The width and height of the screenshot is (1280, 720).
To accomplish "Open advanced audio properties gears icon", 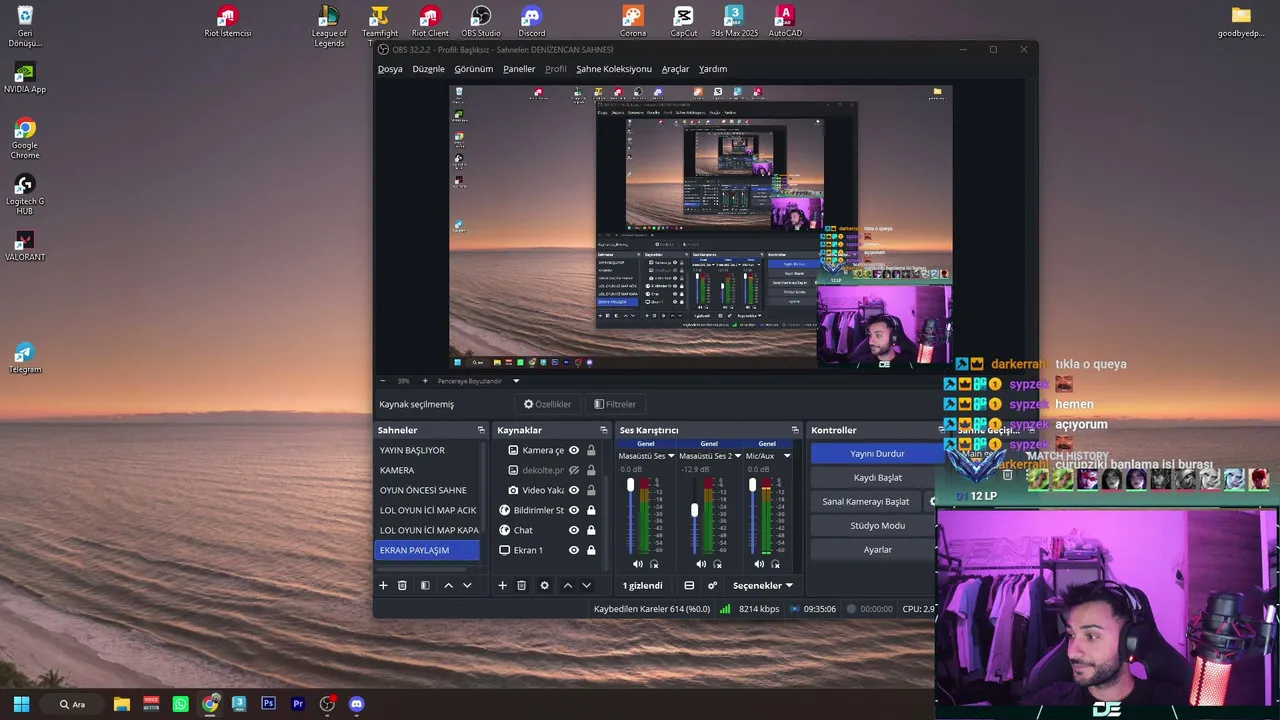I will (x=712, y=585).
